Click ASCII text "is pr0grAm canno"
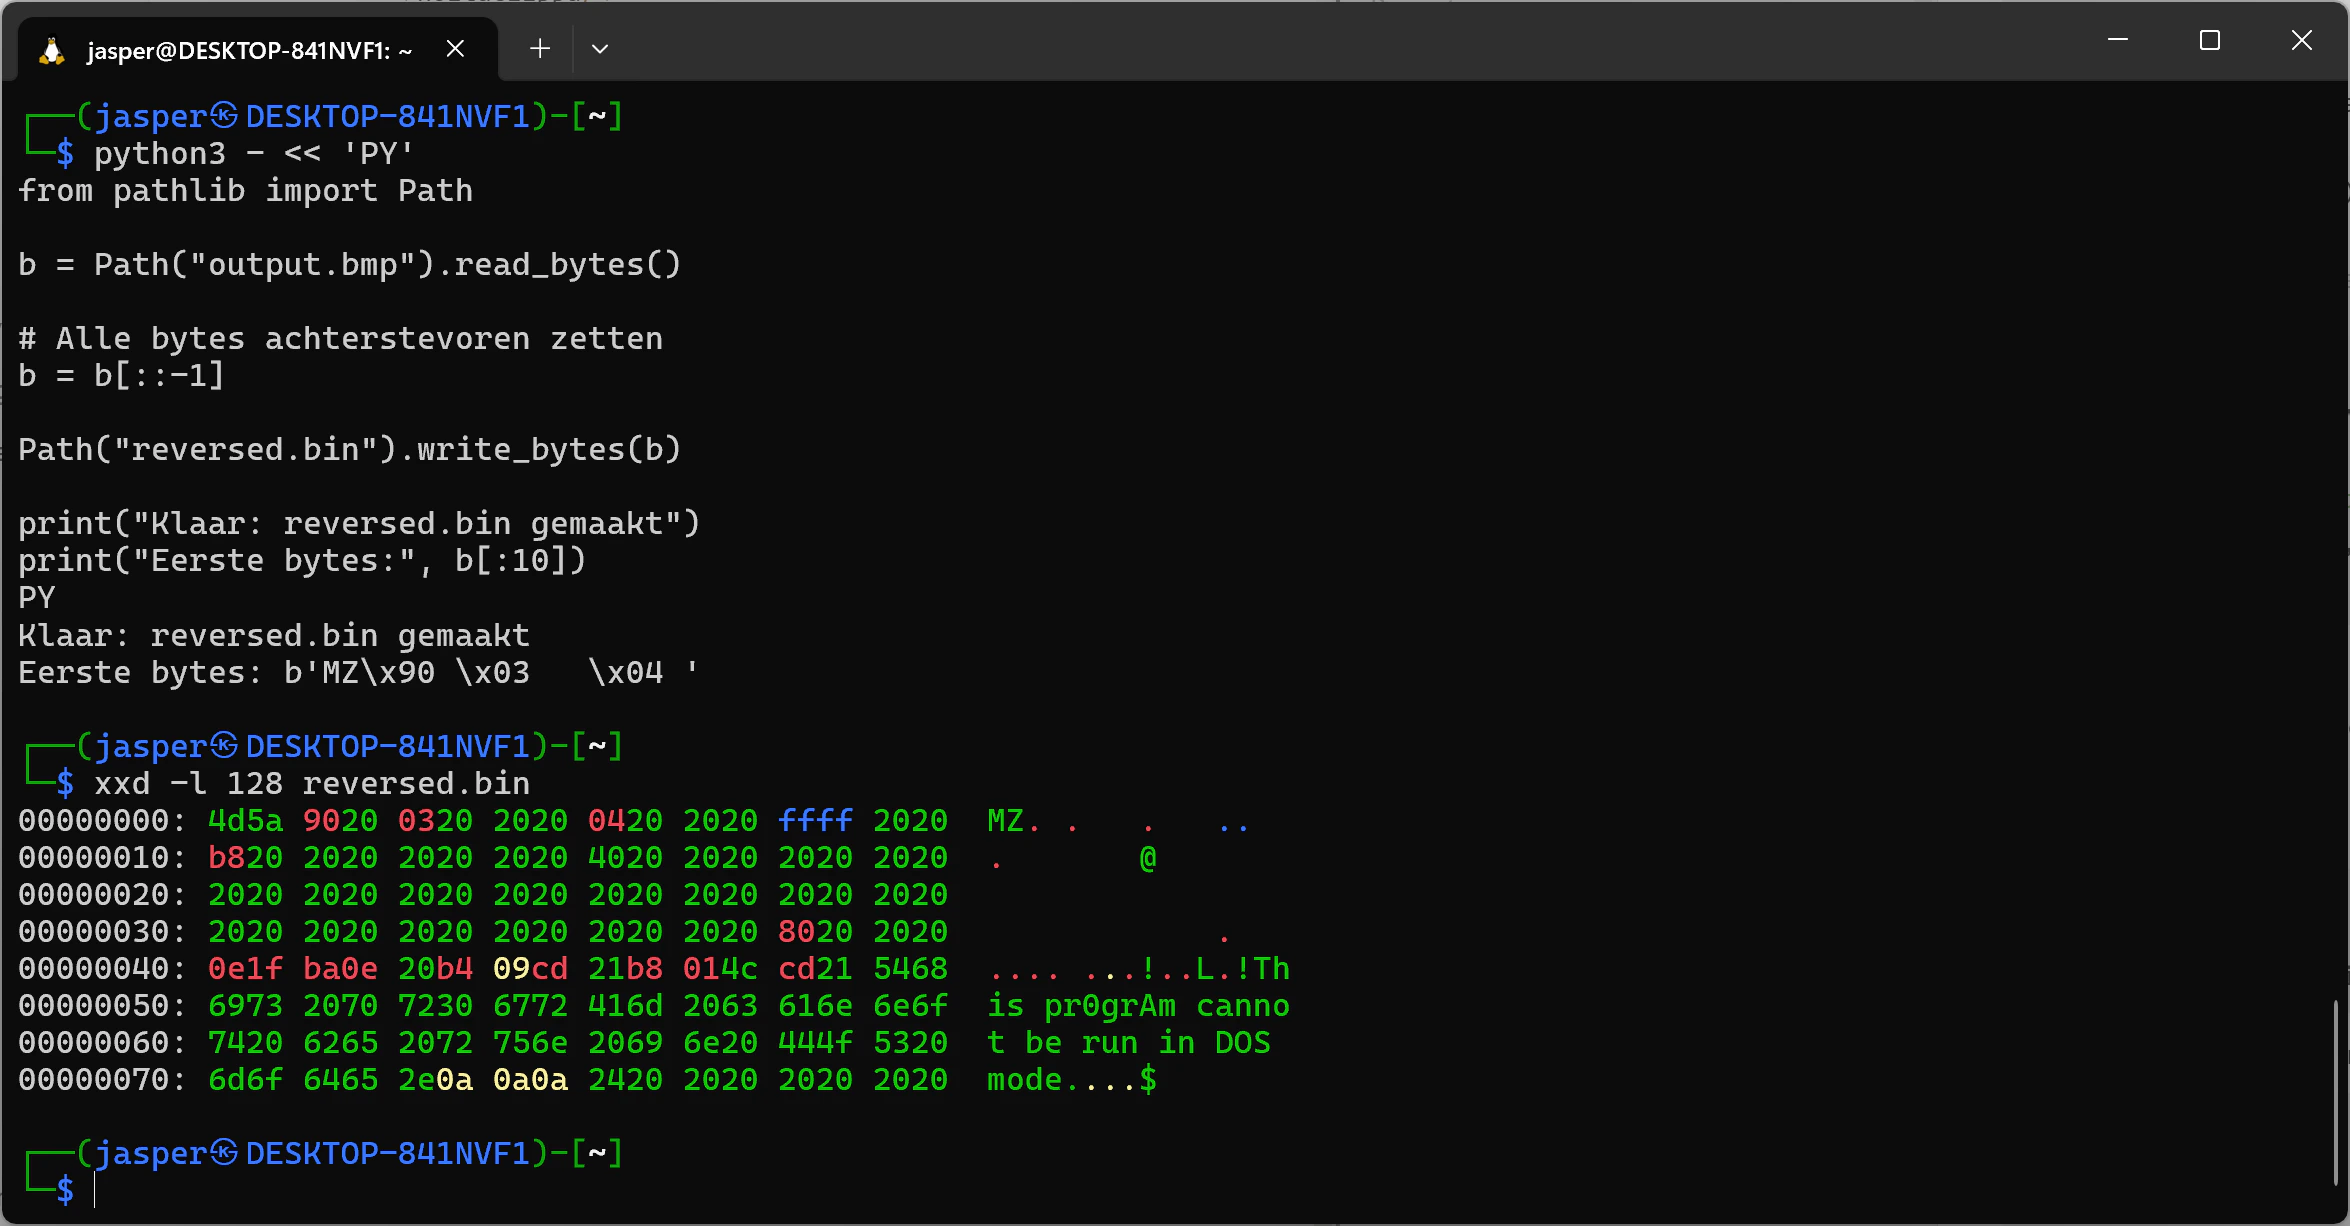The image size is (2350, 1226). point(1138,1005)
